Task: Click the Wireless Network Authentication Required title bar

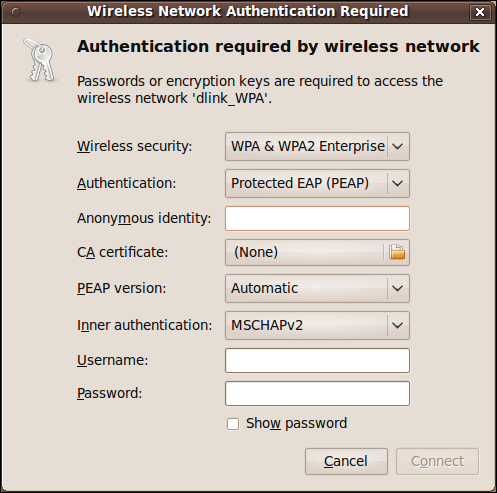Action: point(248,12)
